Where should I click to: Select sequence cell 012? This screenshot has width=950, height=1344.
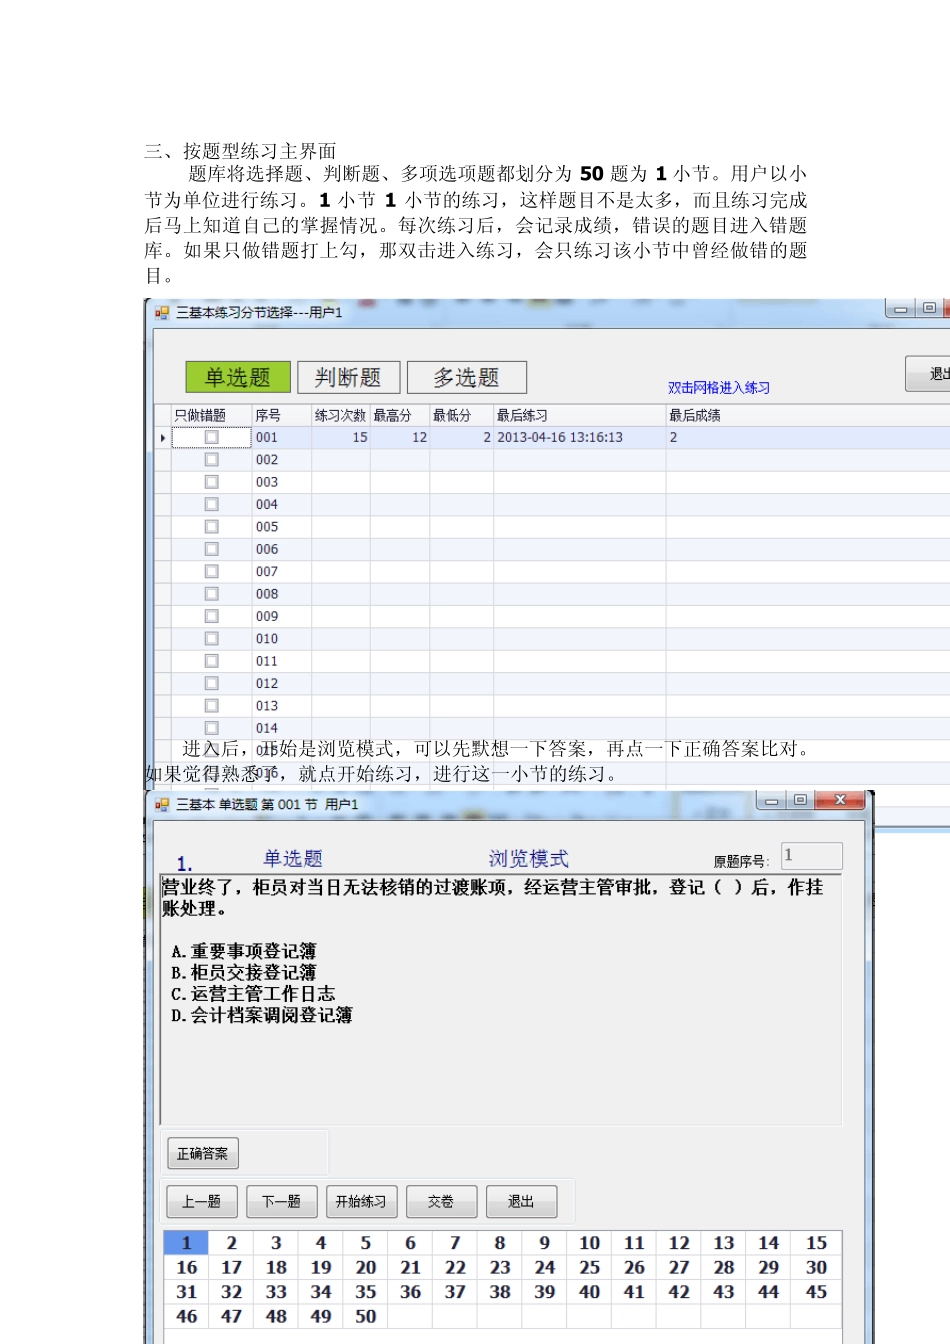281,684
